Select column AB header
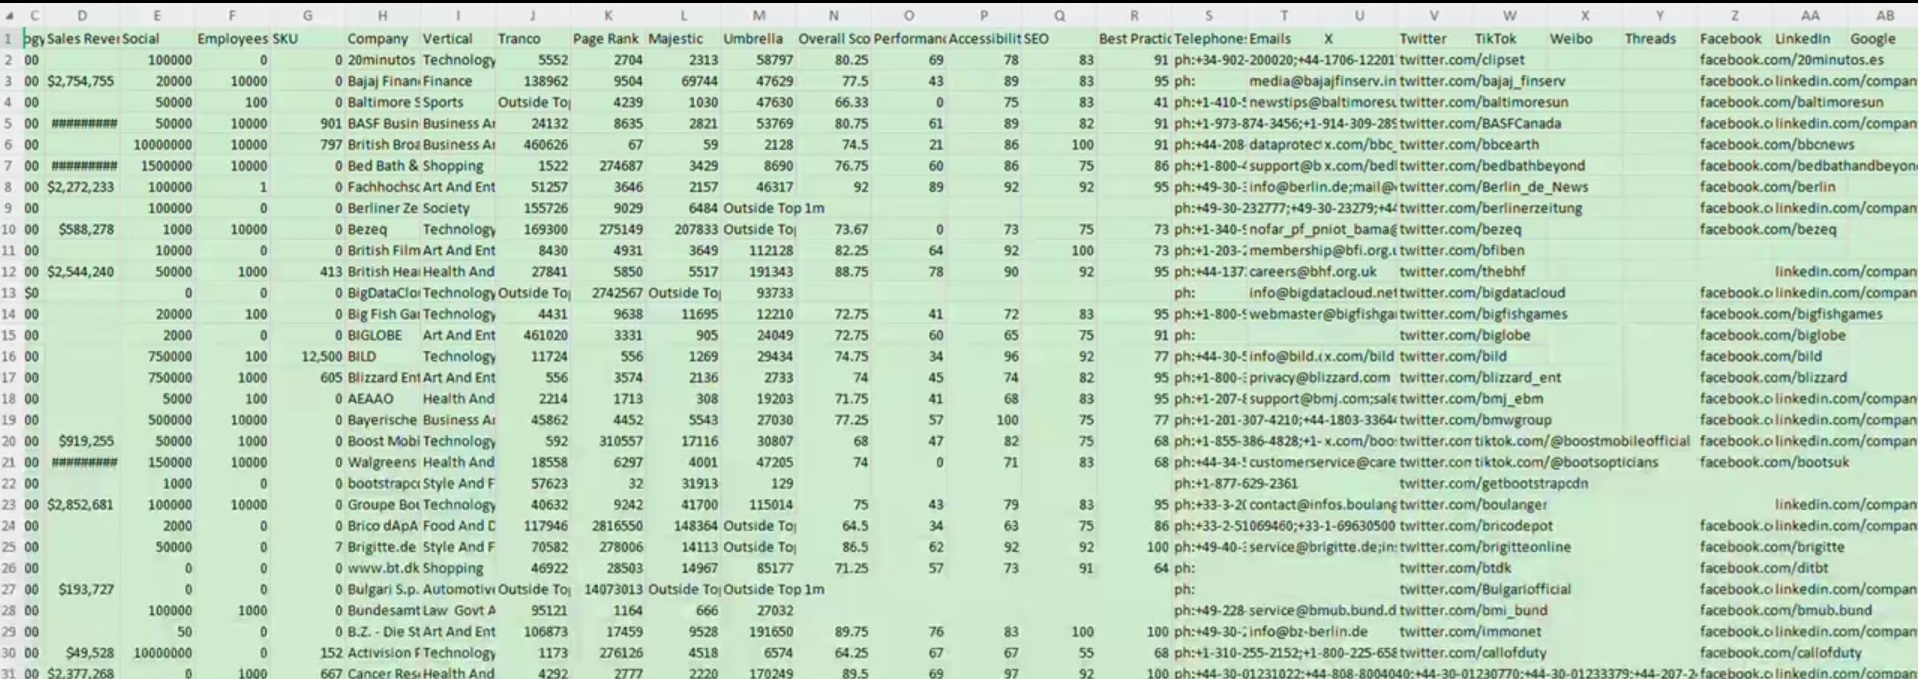Image resolution: width=1918 pixels, height=679 pixels. coord(1884,16)
